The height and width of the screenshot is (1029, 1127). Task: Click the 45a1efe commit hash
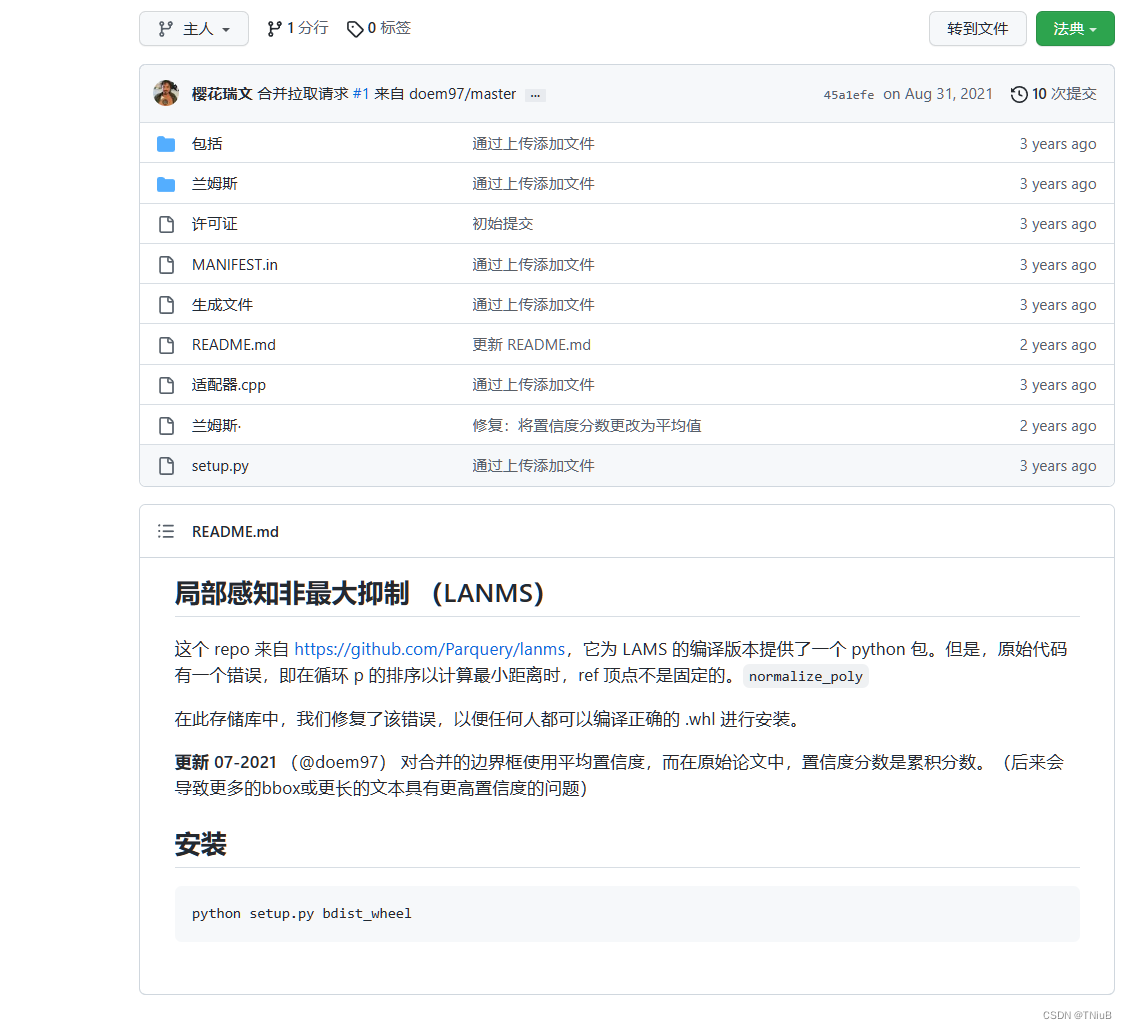click(x=849, y=94)
